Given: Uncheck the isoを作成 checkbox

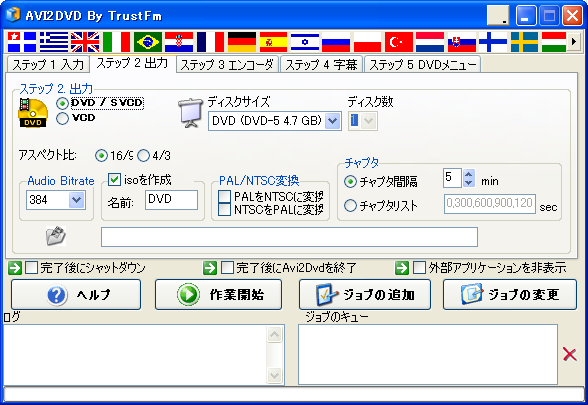Looking at the screenshot, I should coord(114,180).
